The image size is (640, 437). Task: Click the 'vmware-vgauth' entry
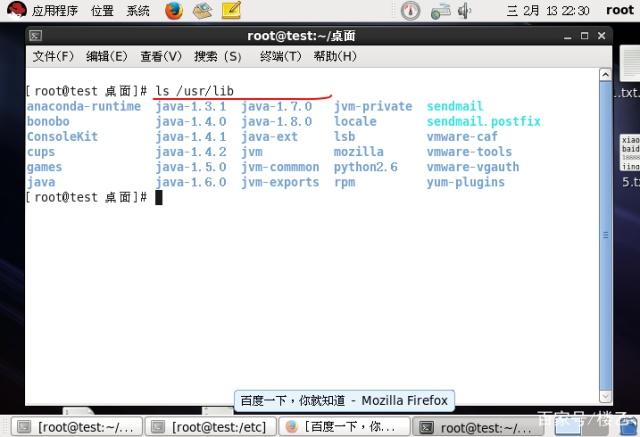click(473, 167)
